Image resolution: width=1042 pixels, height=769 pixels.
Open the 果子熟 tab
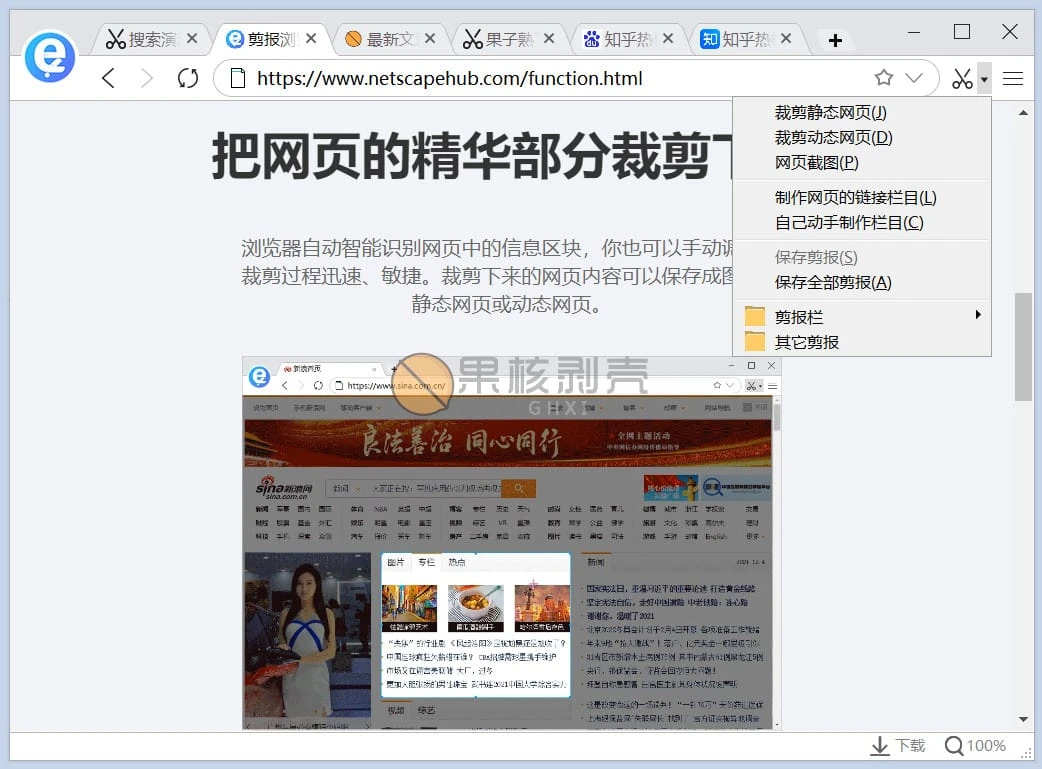click(509, 39)
